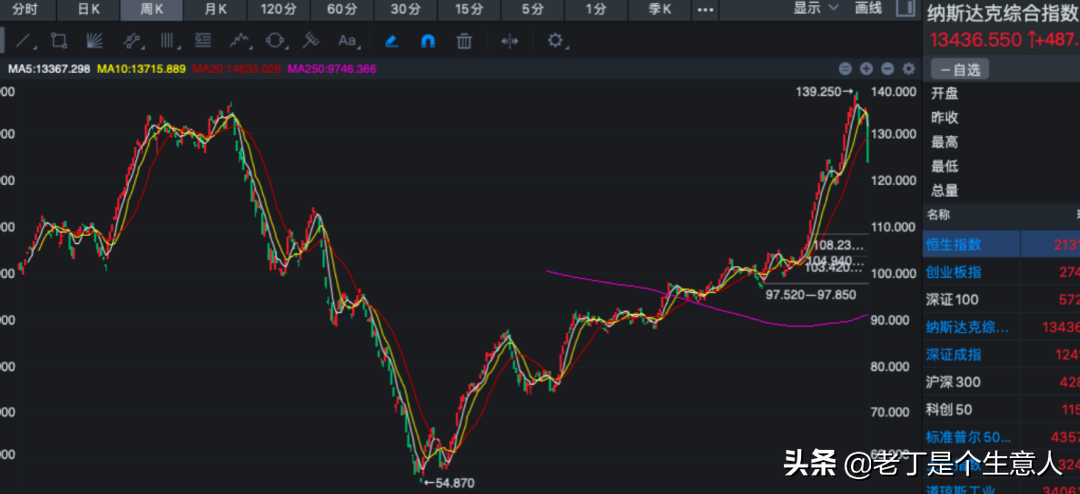Select the rectangle shape drawing tool
1080x494 pixels.
pos(59,41)
